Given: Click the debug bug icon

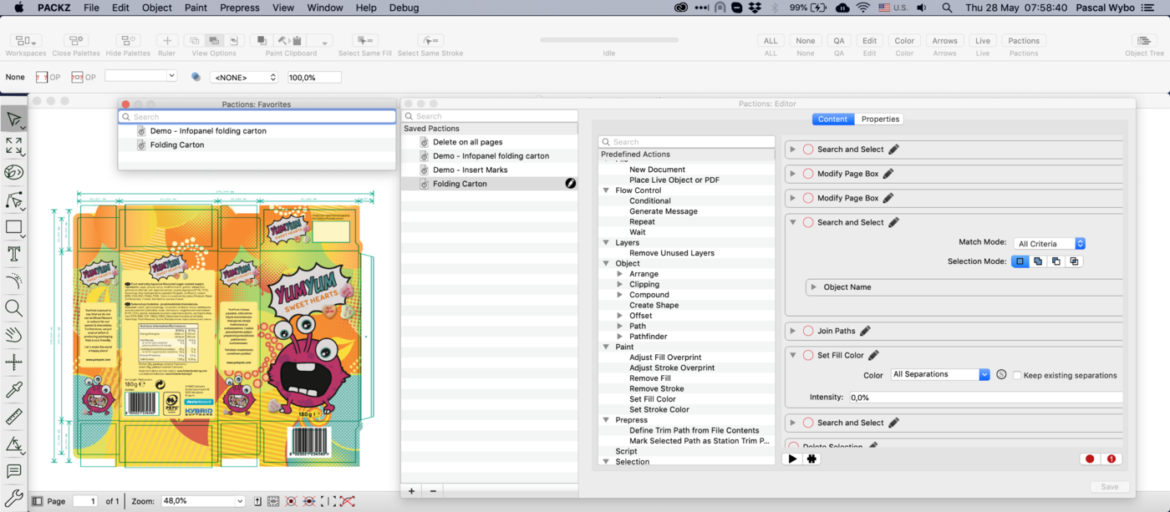Looking at the screenshot, I should [811, 459].
